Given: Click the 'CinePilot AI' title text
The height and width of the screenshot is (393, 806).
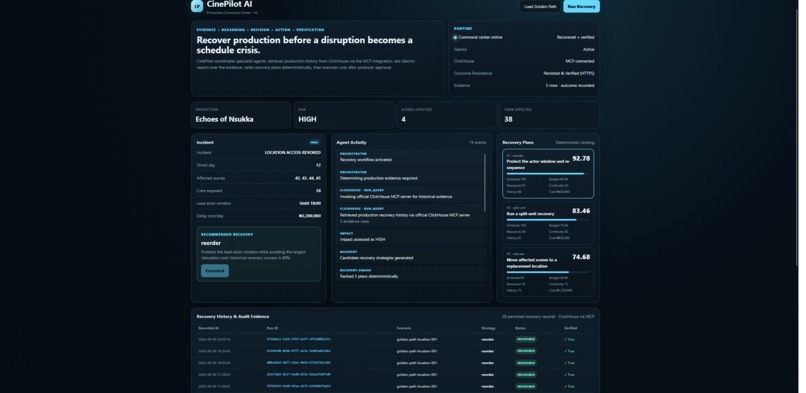Looking at the screenshot, I should [x=229, y=4].
